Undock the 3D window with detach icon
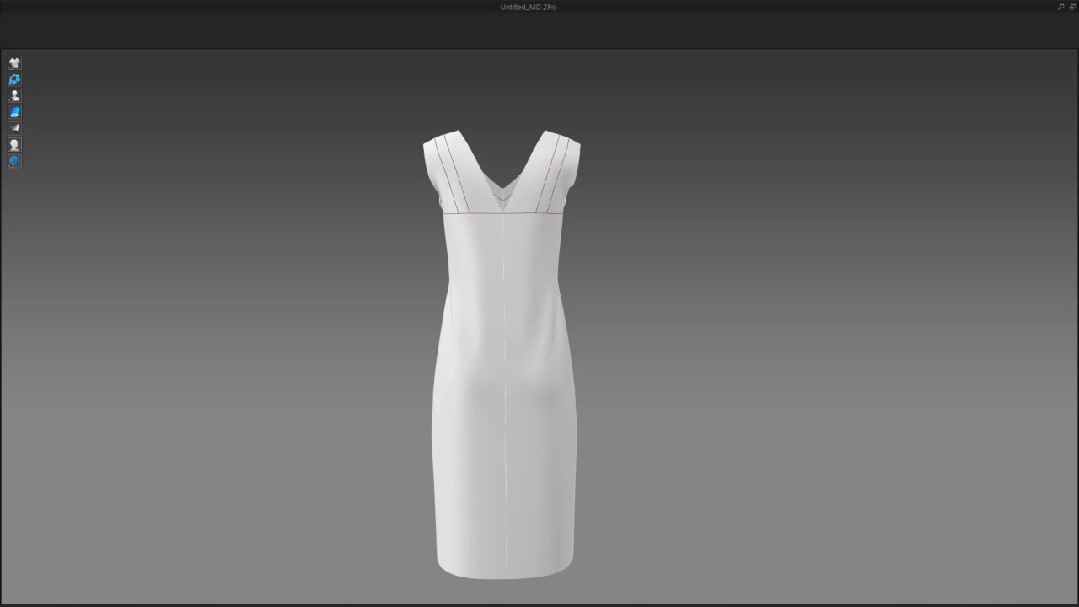1079x607 pixels. (1072, 6)
